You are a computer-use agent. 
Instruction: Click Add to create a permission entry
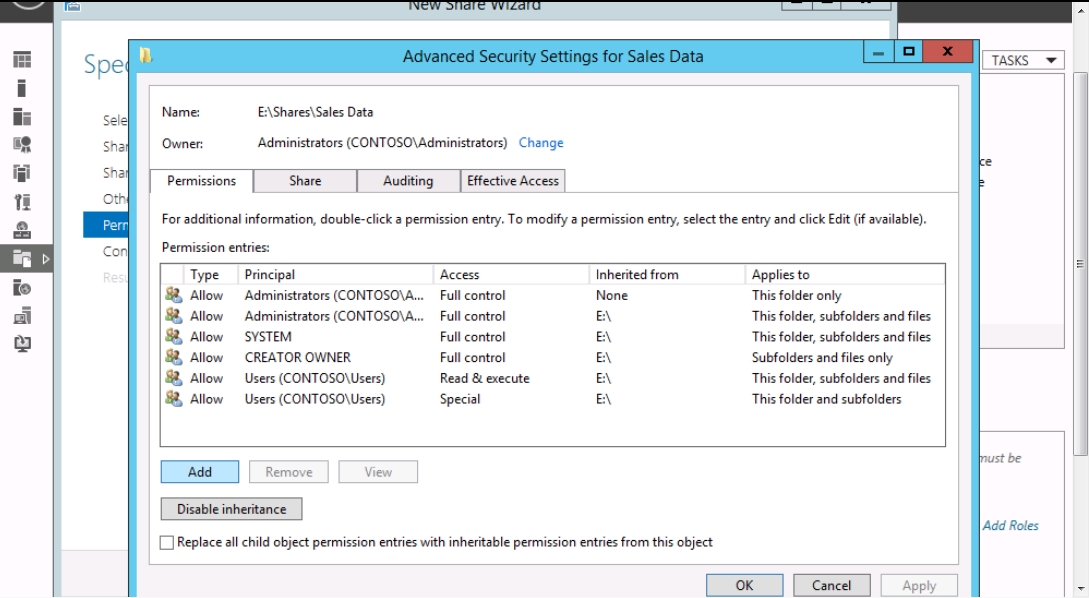coord(199,472)
